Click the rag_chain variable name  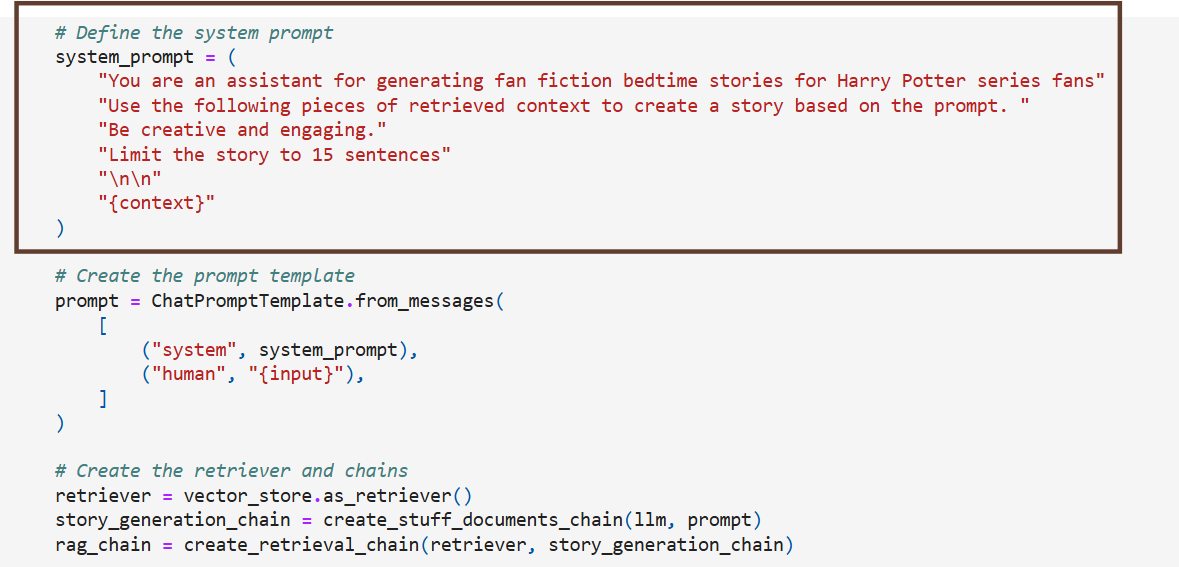coord(103,545)
